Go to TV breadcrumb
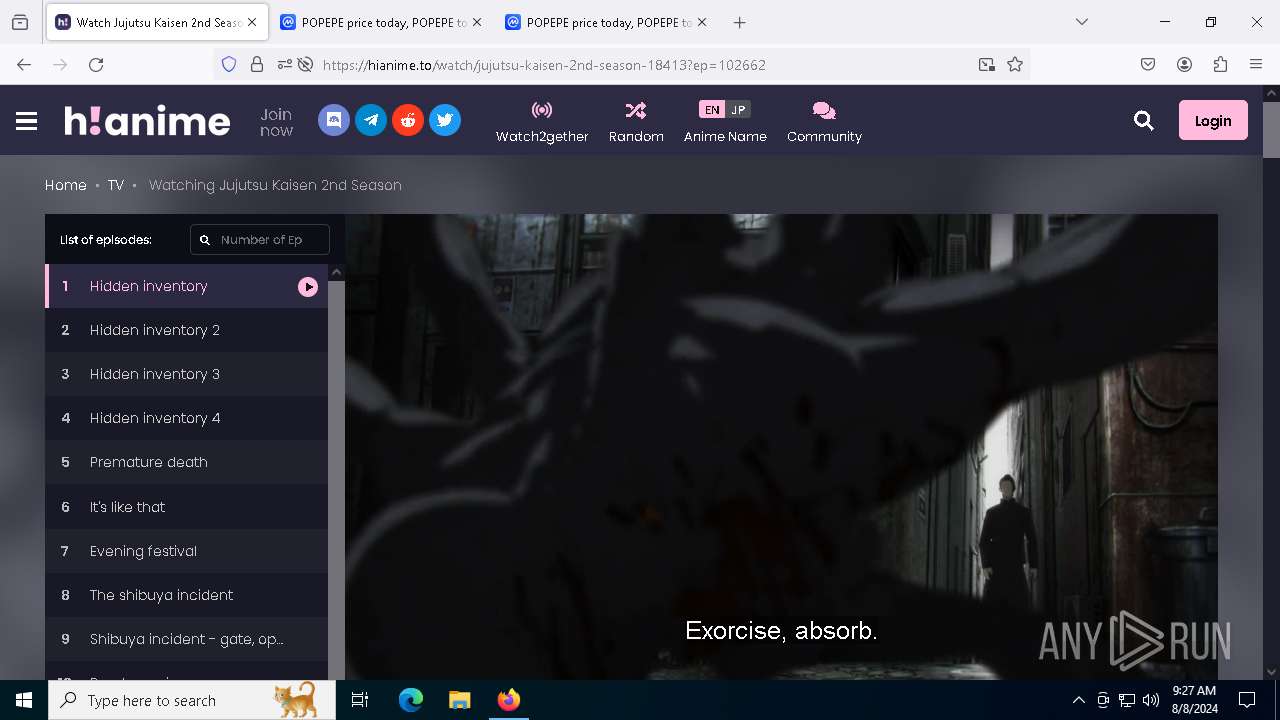 [116, 185]
